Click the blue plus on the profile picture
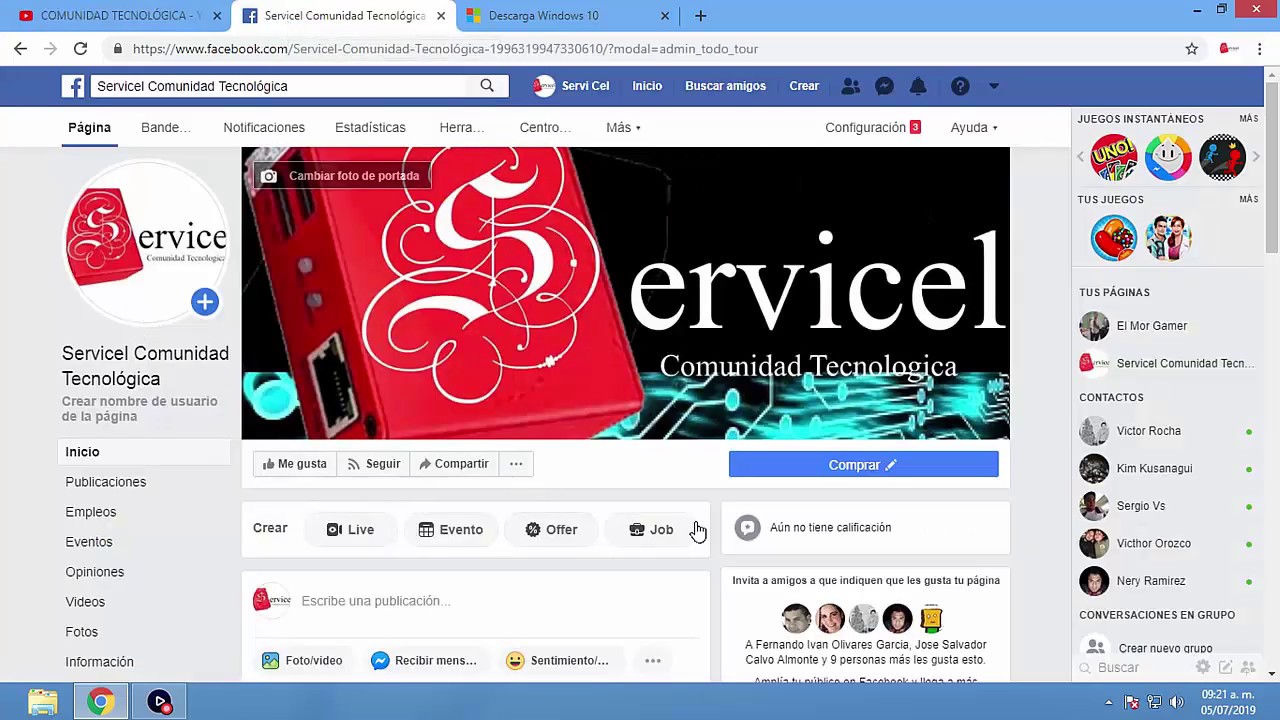The image size is (1280, 720). click(205, 302)
